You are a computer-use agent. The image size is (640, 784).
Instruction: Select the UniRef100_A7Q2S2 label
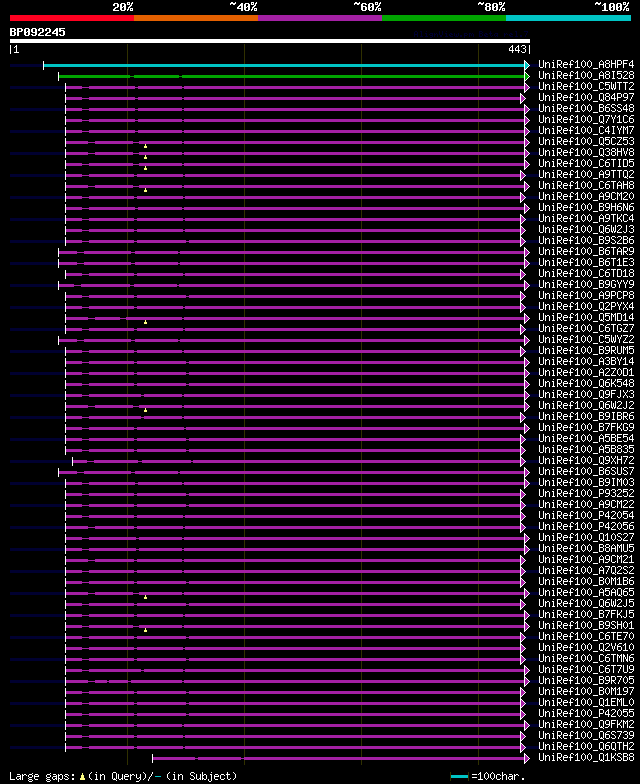pos(586,570)
